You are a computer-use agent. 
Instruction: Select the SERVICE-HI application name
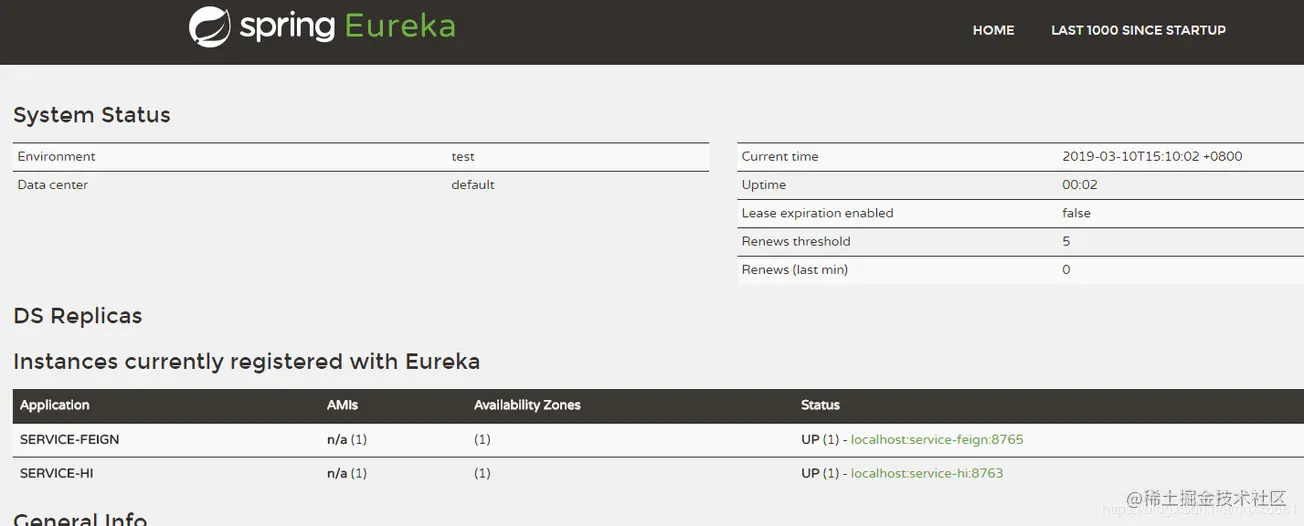tap(57, 473)
